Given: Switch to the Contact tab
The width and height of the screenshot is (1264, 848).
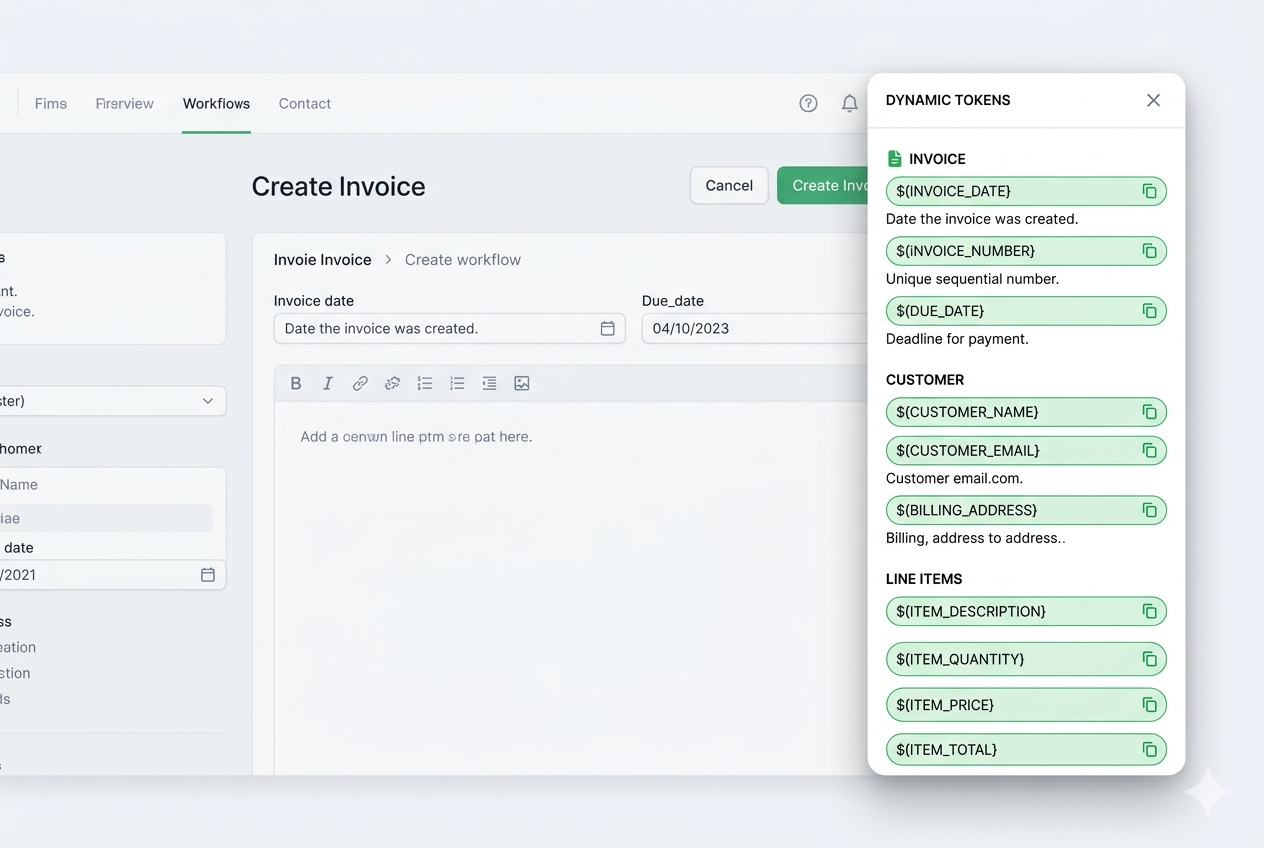Looking at the screenshot, I should [x=304, y=103].
